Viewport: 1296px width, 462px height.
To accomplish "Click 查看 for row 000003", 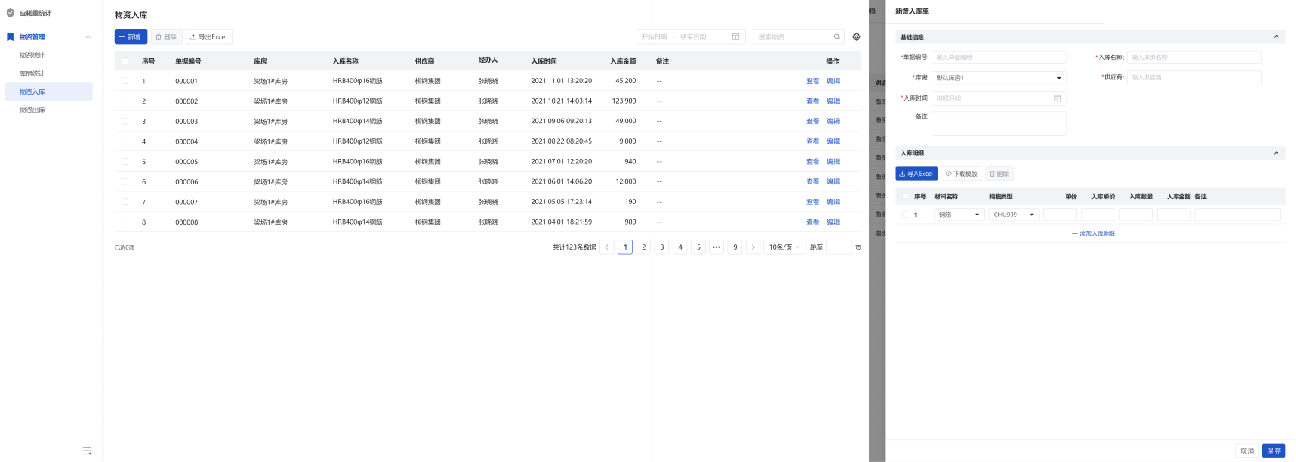I will 812,121.
